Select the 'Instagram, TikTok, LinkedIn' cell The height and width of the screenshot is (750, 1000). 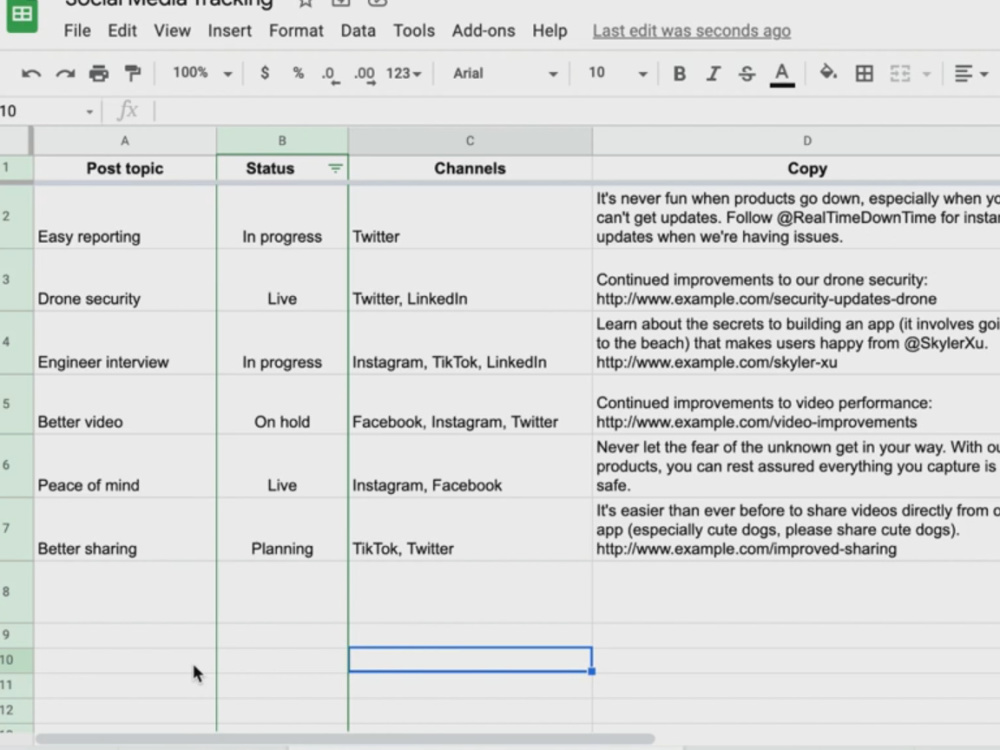(x=470, y=342)
